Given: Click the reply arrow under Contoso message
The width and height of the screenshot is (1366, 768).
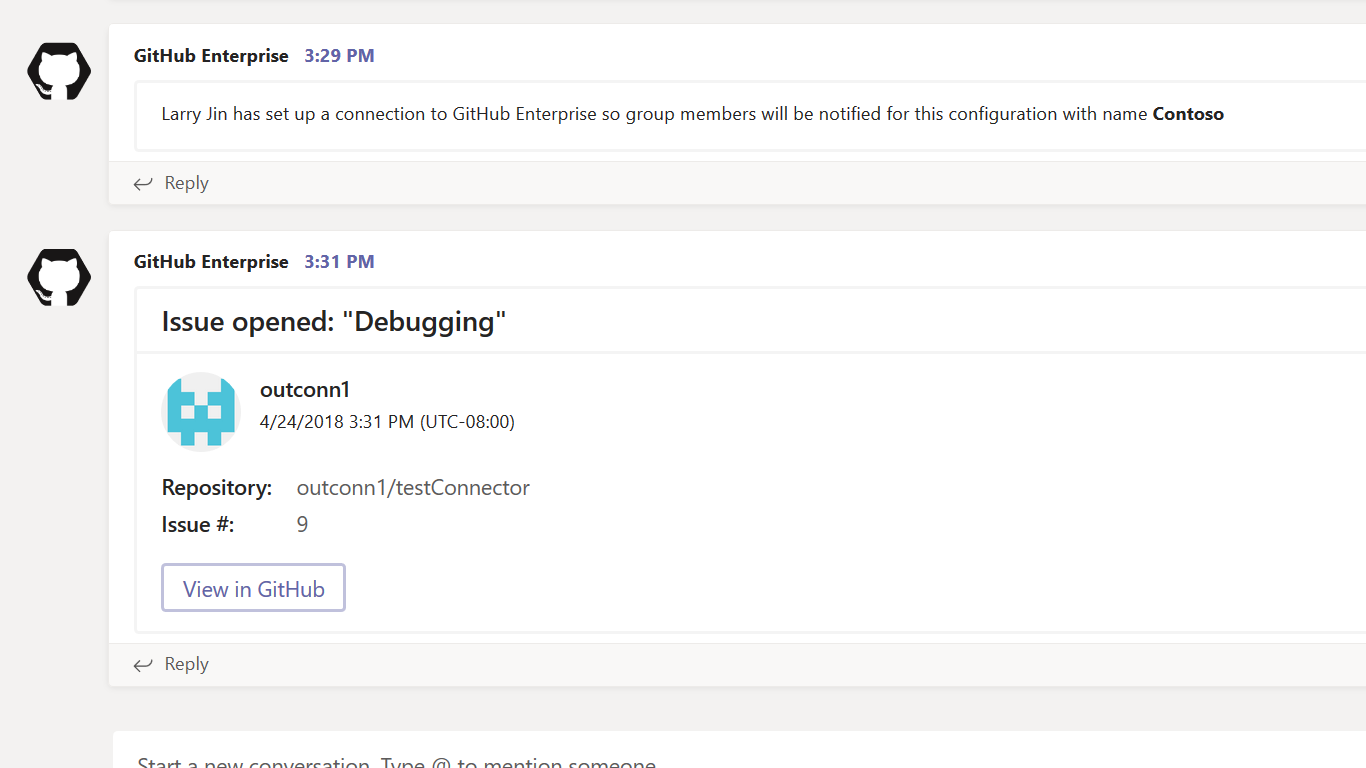Looking at the screenshot, I should [x=143, y=183].
